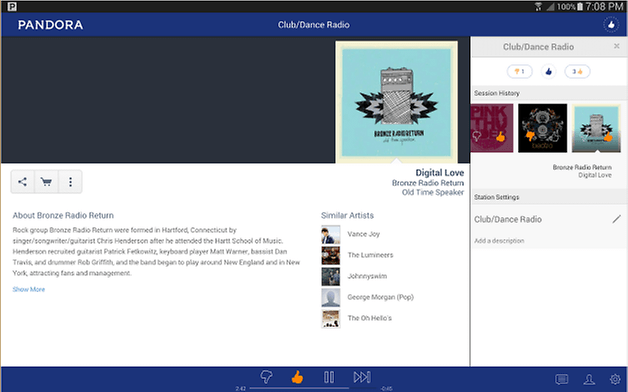Open the chat bubble icon in bottom bar
628x392 pixels.
pyautogui.click(x=562, y=379)
